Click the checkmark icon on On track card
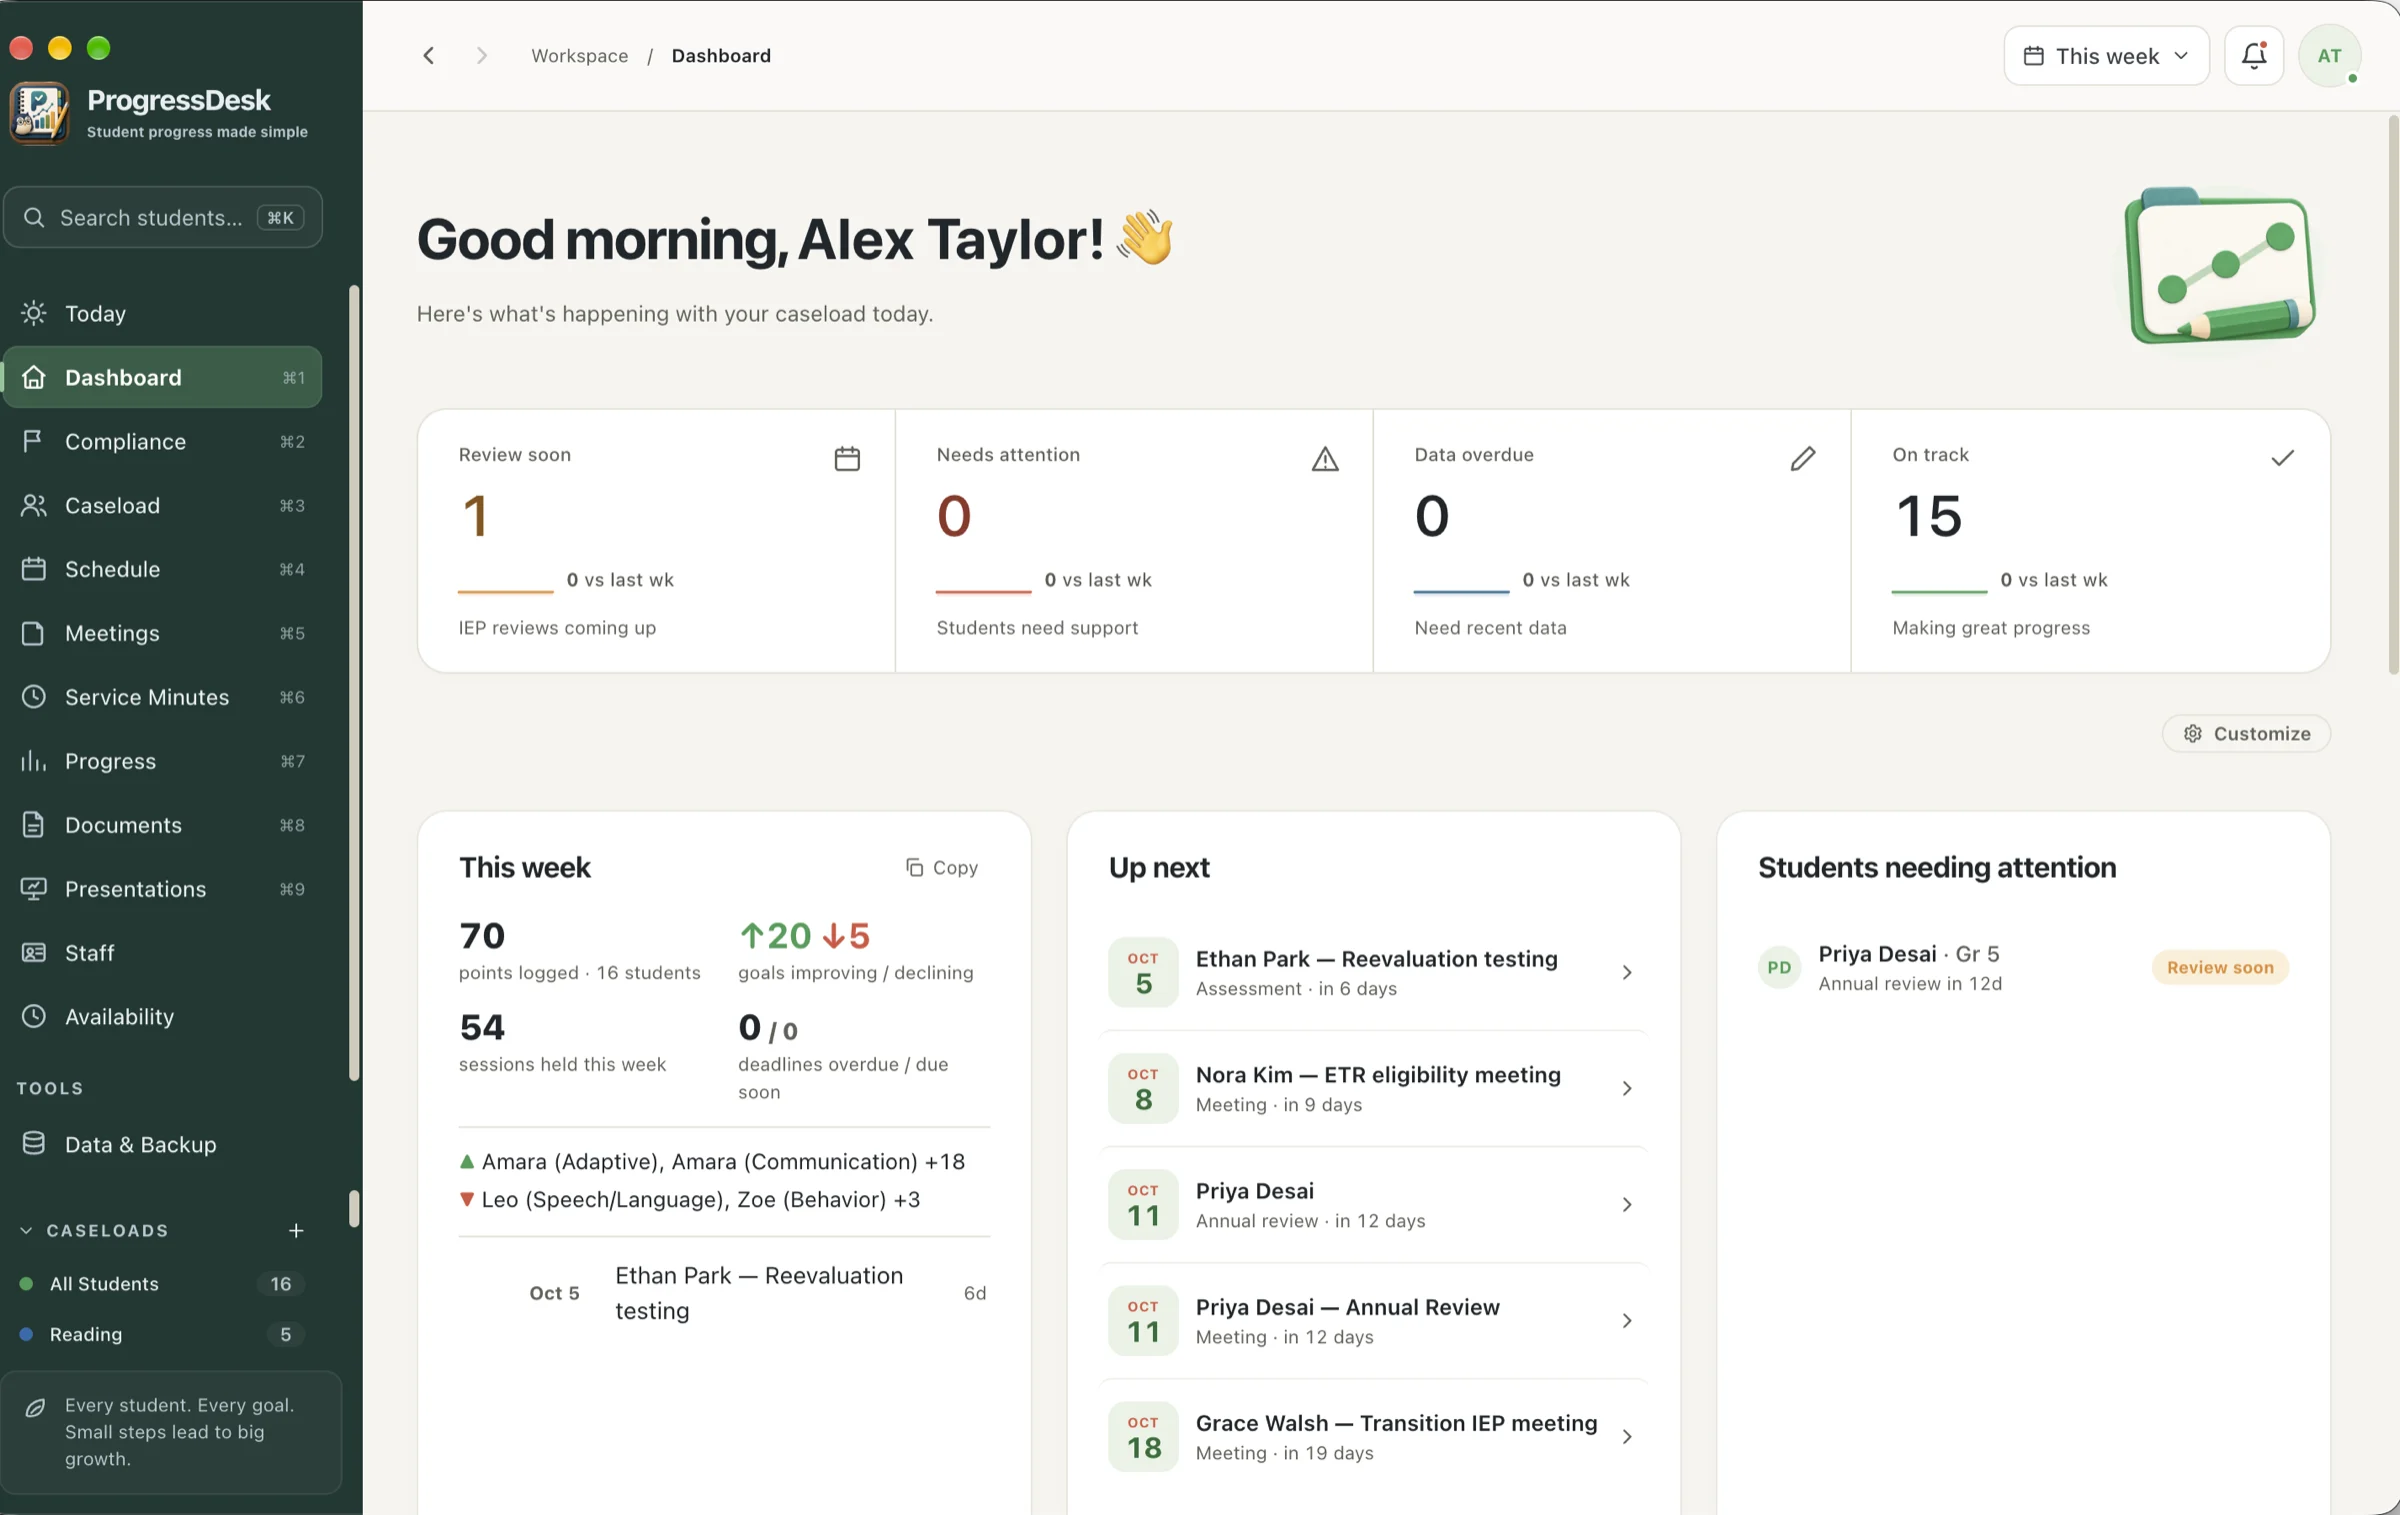 coord(2282,458)
